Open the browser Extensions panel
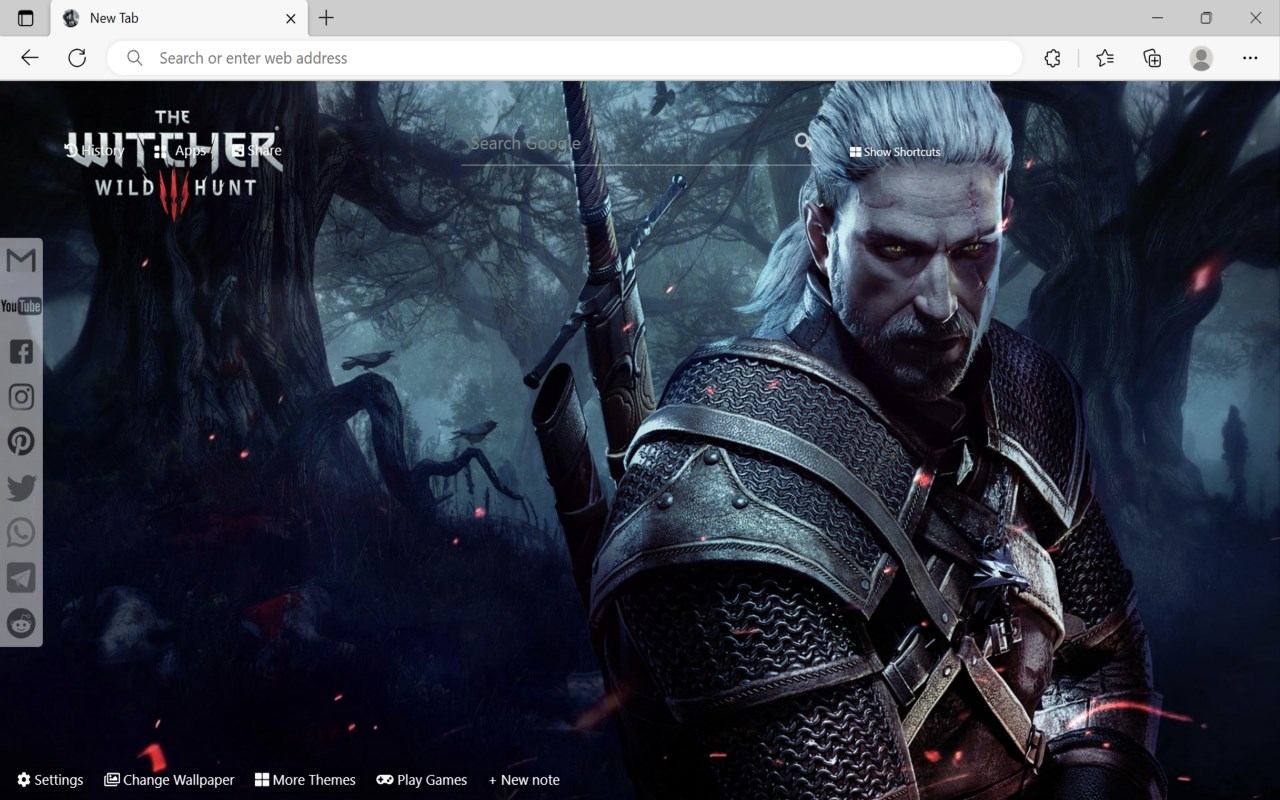 tap(1052, 58)
